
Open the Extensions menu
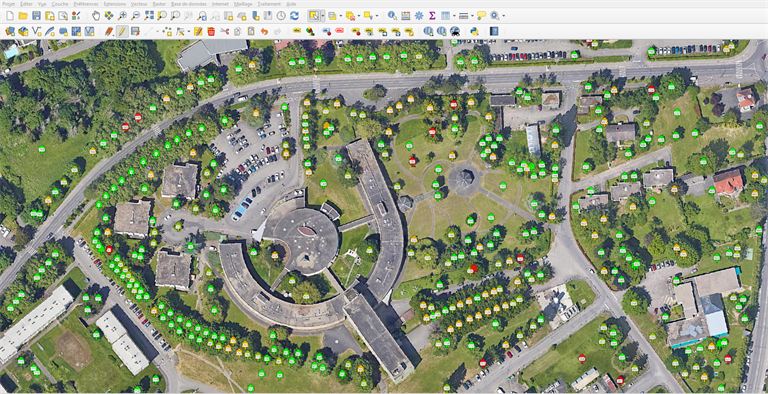(115, 3)
